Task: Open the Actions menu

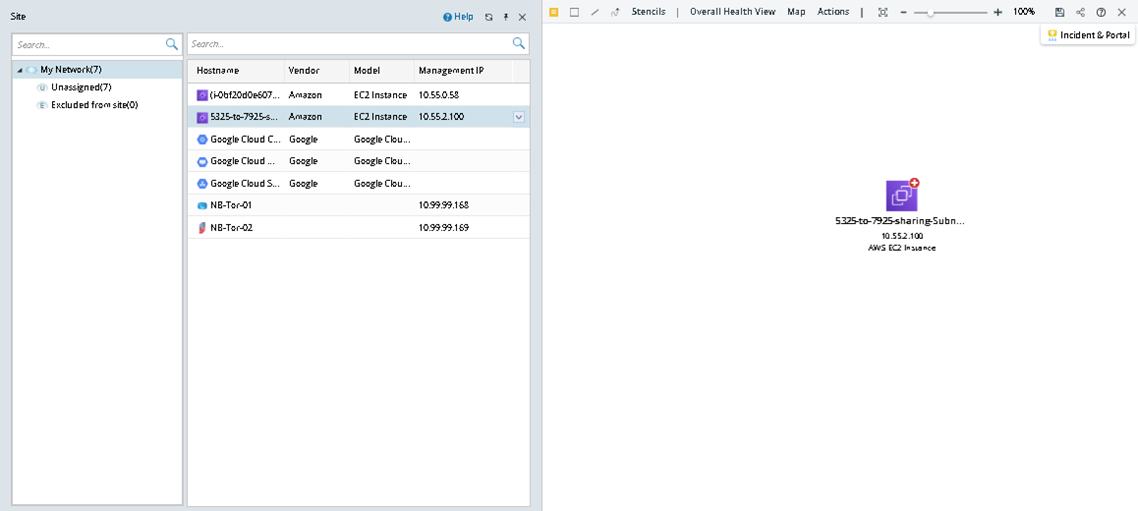Action: click(x=833, y=12)
